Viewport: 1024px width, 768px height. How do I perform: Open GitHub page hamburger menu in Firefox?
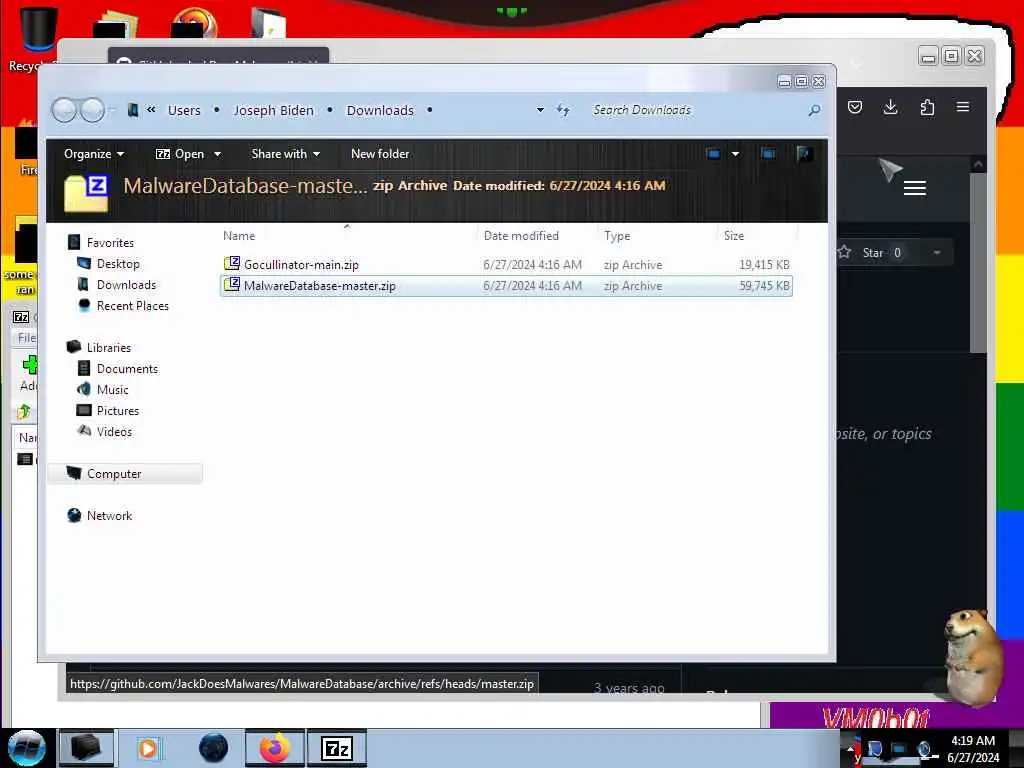915,188
